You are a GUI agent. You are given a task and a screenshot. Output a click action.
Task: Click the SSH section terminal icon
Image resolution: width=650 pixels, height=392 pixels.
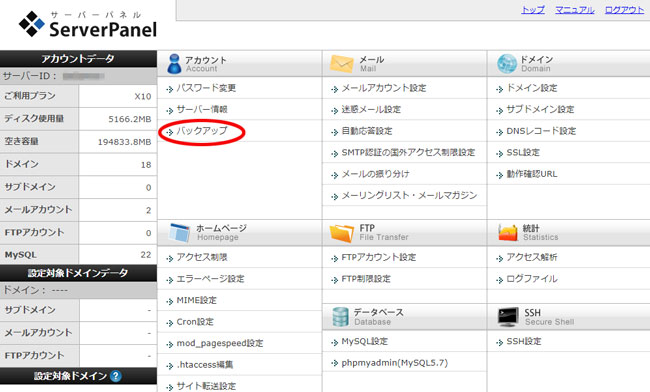point(508,317)
